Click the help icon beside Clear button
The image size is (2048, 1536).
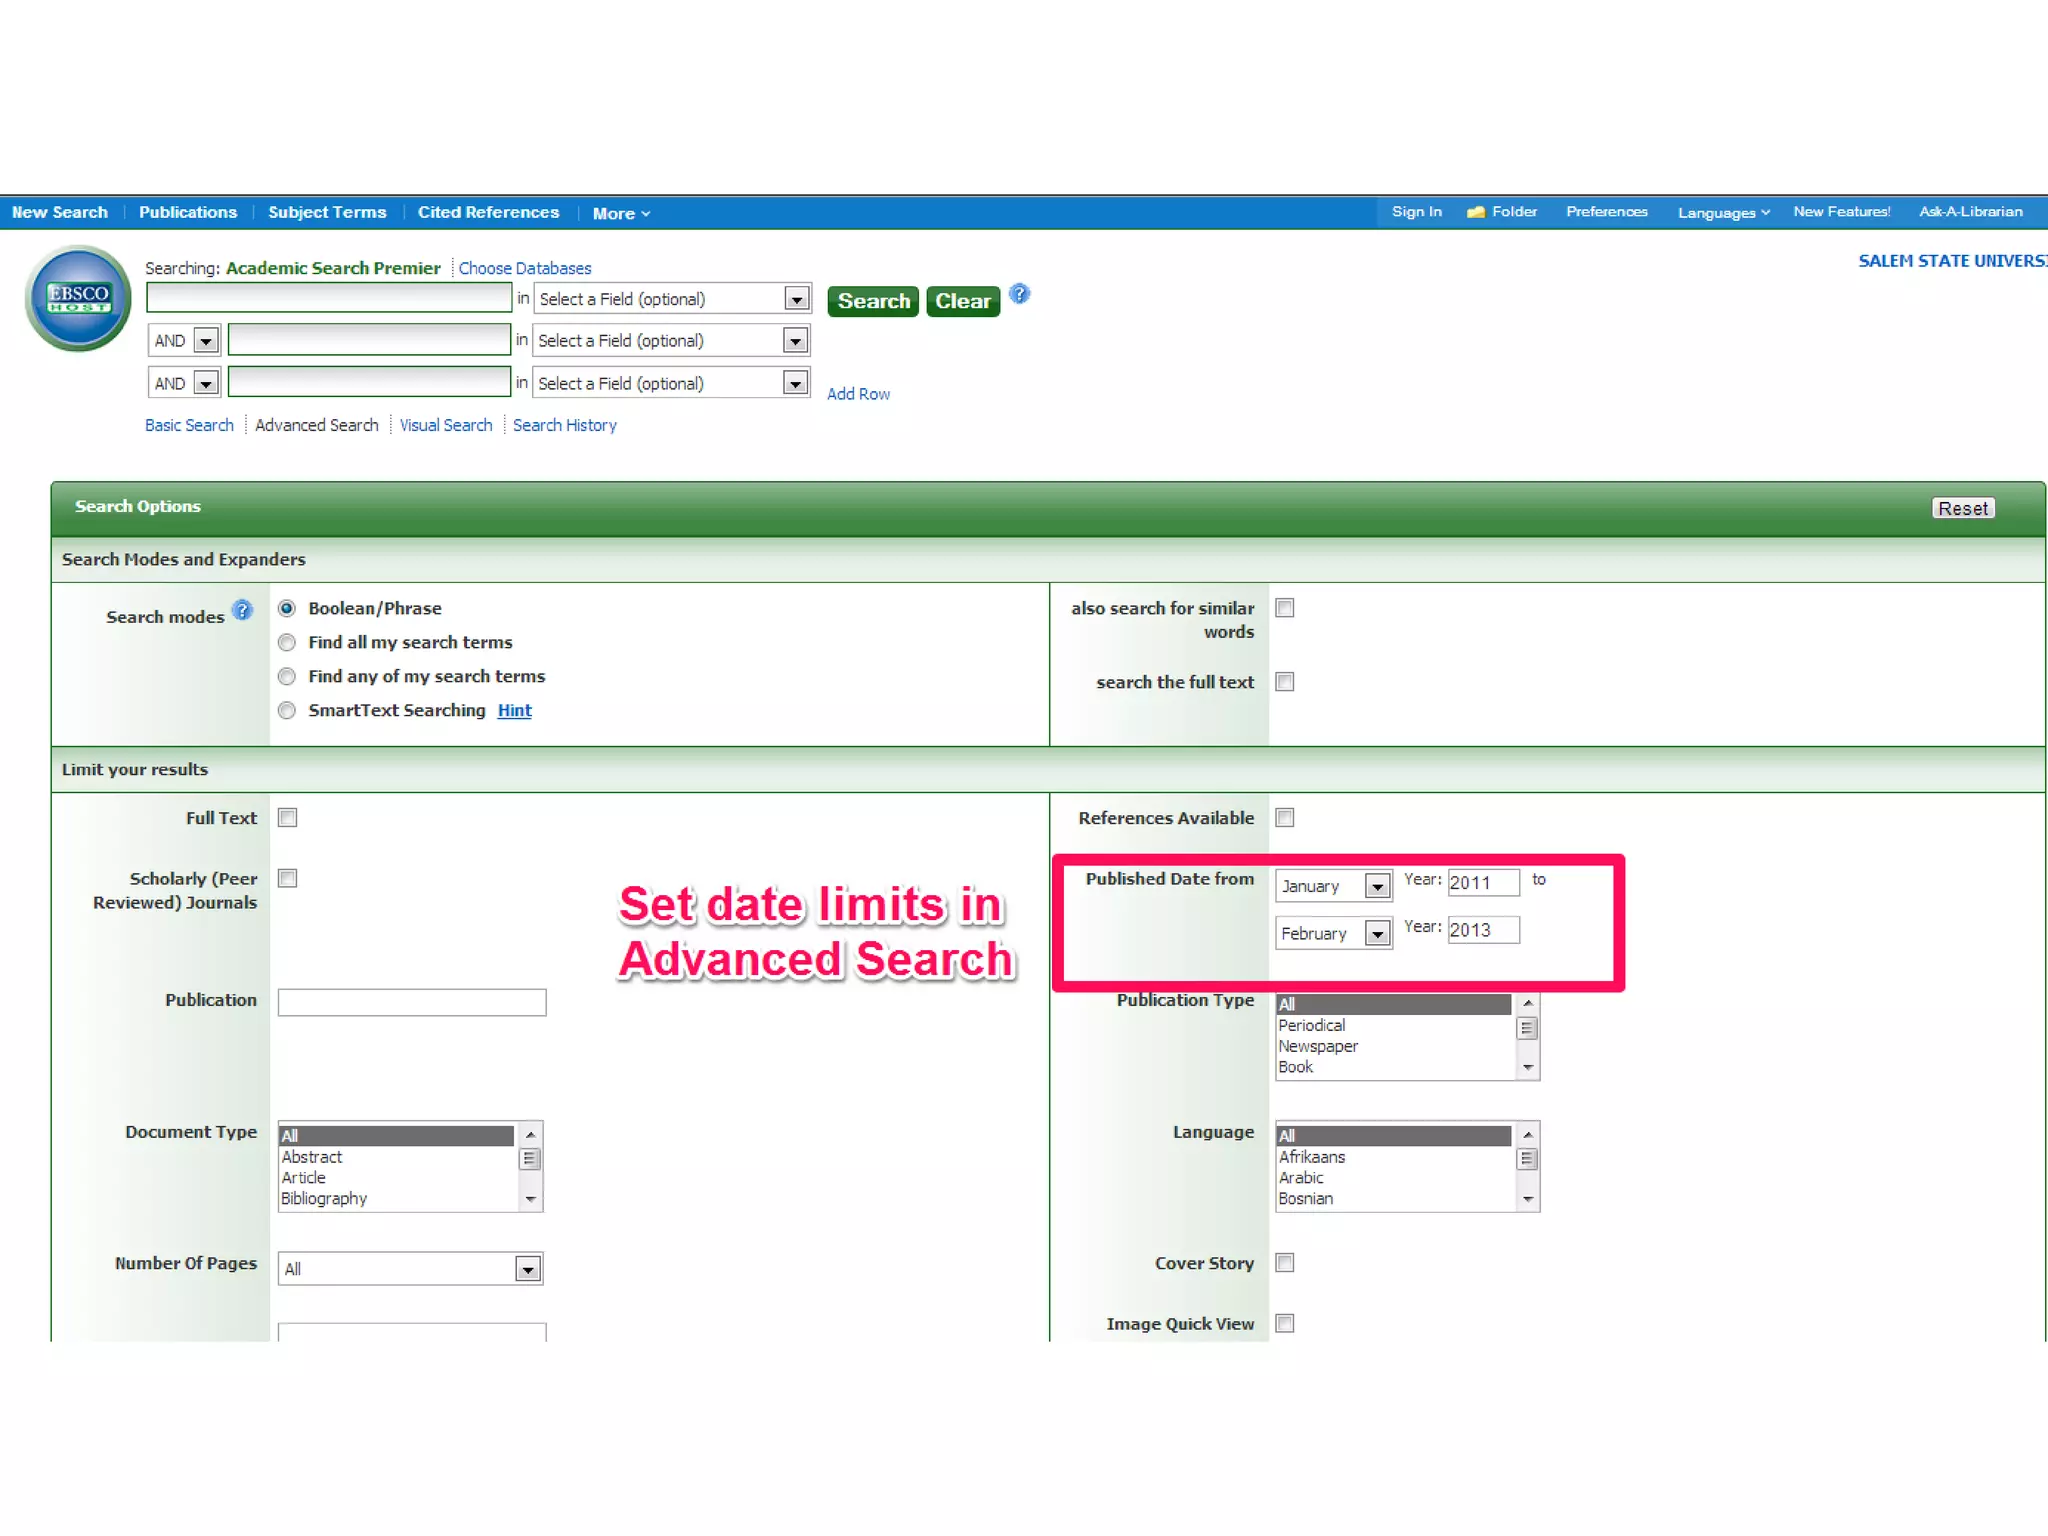click(x=1019, y=294)
